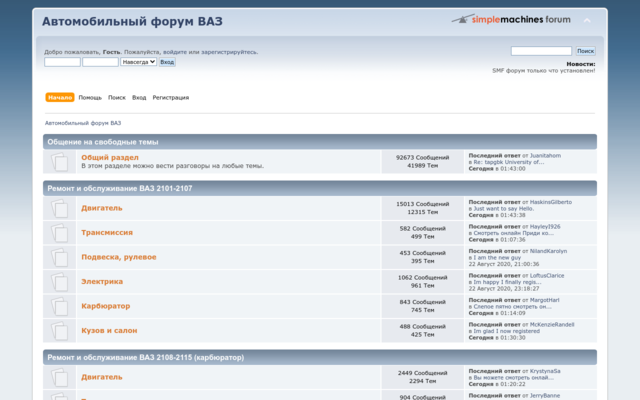The height and width of the screenshot is (400, 640).
Task: Open post Вы можете смотреть онлайн...
Action: tap(513, 378)
